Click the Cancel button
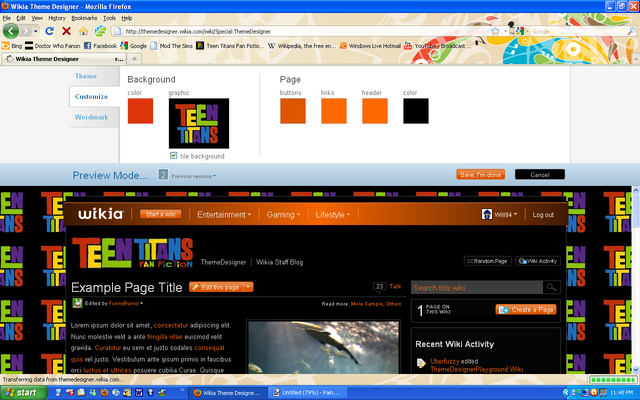The width and height of the screenshot is (640, 400). 540,175
